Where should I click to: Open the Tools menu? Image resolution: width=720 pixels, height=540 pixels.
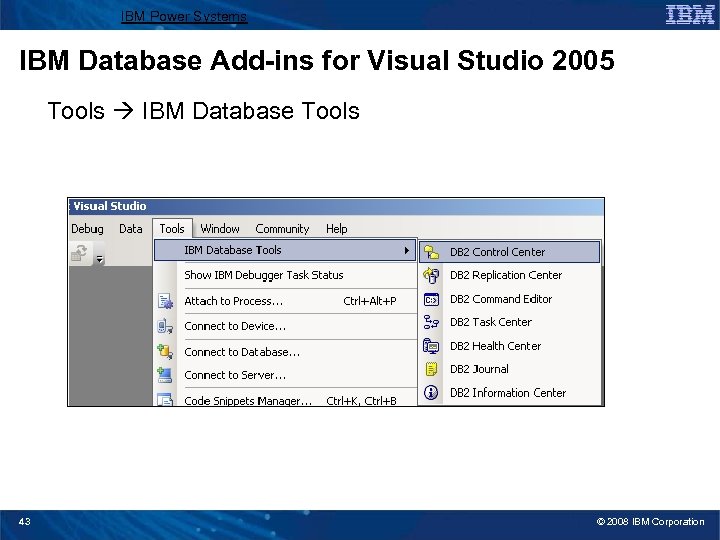coord(172,229)
